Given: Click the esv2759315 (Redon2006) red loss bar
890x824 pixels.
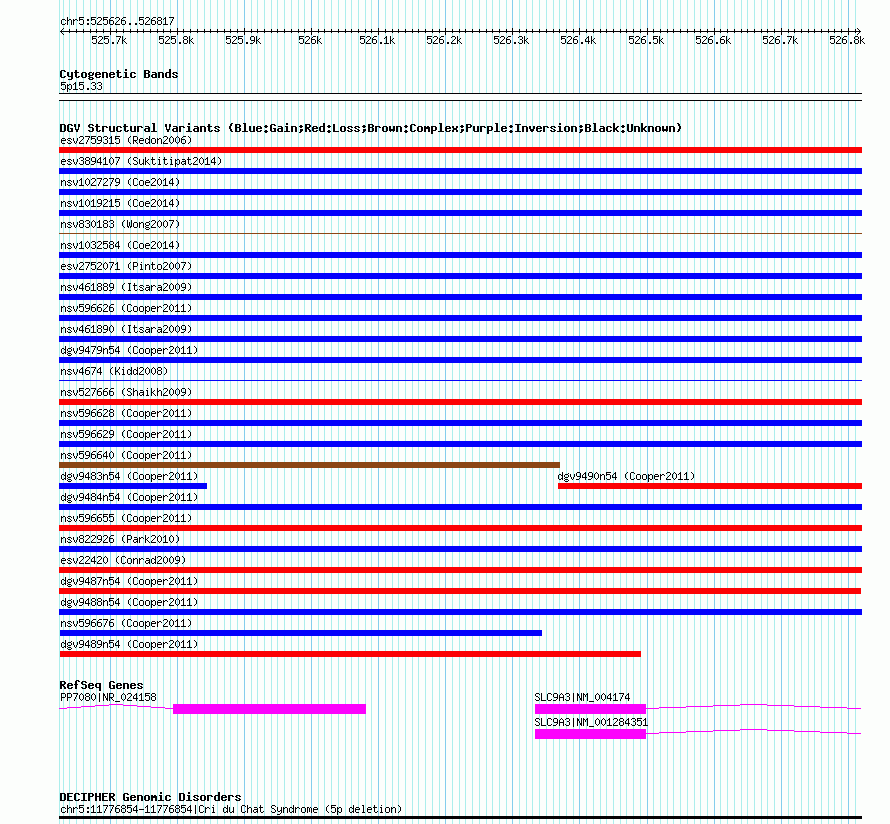Looking at the screenshot, I should click(x=460, y=150).
